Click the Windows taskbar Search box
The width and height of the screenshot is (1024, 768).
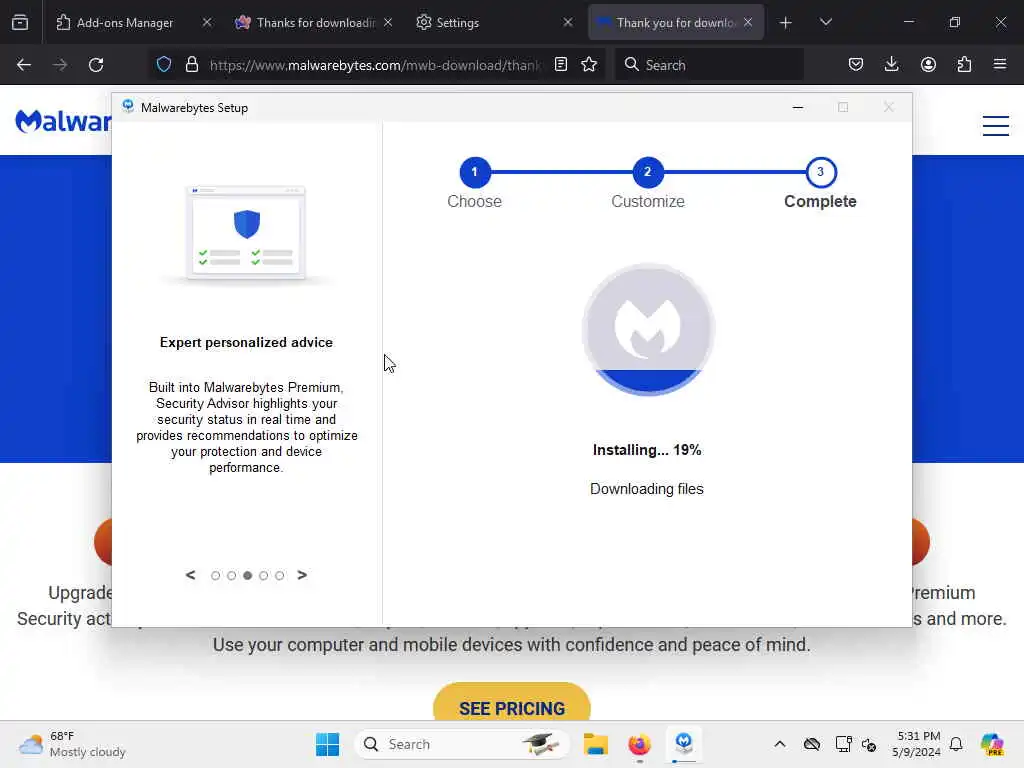click(462, 744)
